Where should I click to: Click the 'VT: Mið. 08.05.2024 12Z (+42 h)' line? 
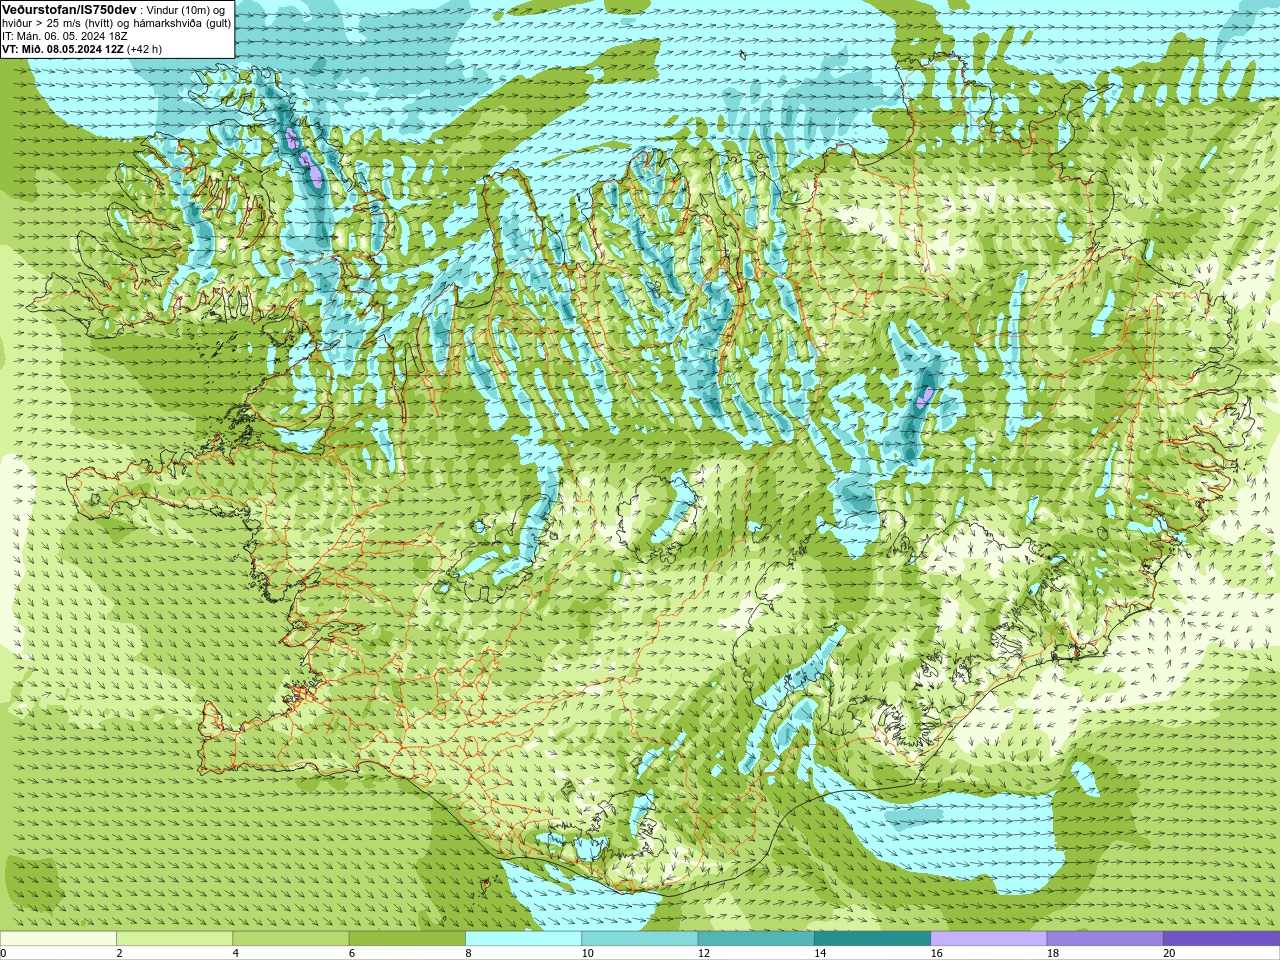pyautogui.click(x=82, y=49)
